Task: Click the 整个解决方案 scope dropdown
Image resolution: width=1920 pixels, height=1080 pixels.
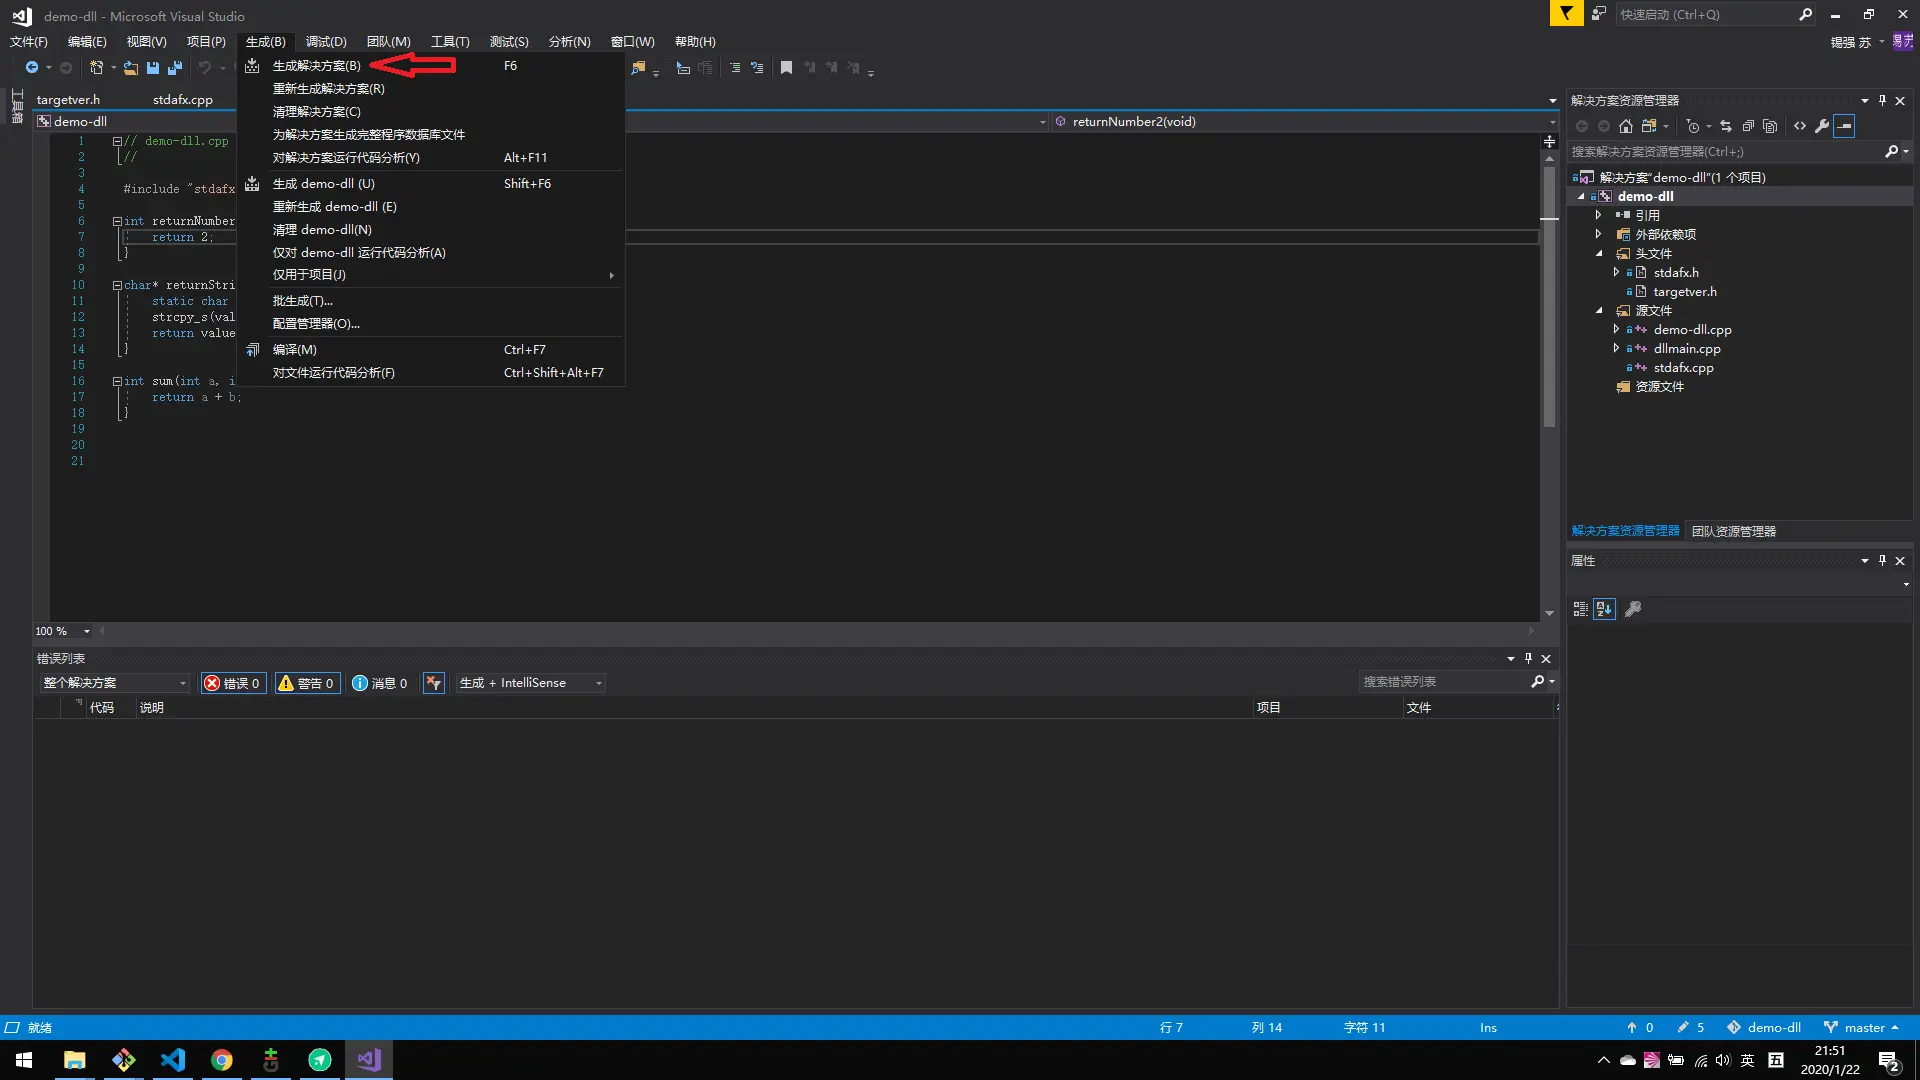Action: (113, 682)
